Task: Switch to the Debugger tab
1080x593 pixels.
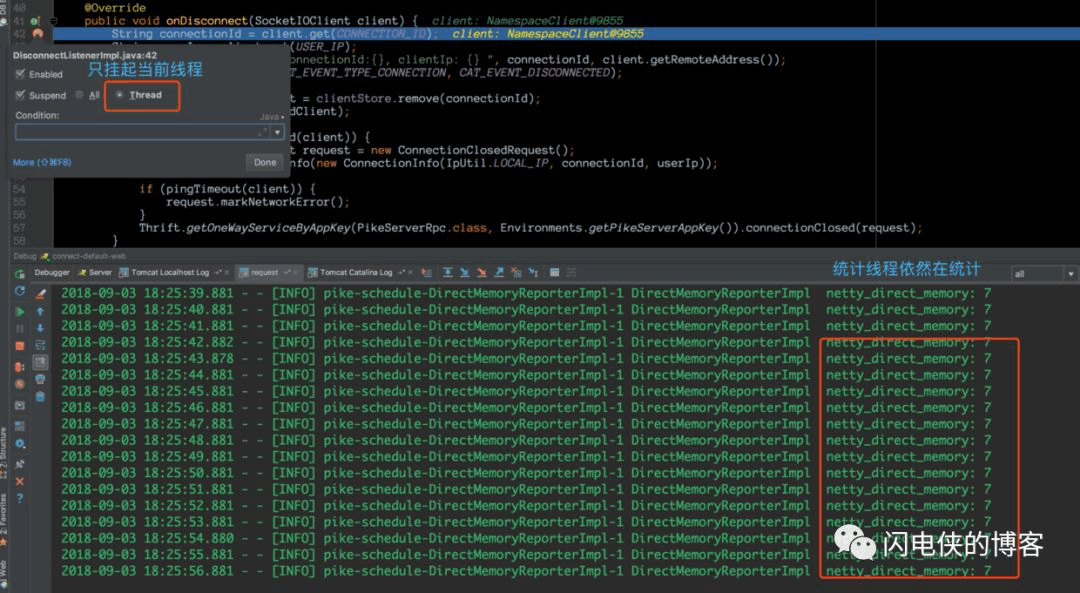Action: tap(52, 273)
